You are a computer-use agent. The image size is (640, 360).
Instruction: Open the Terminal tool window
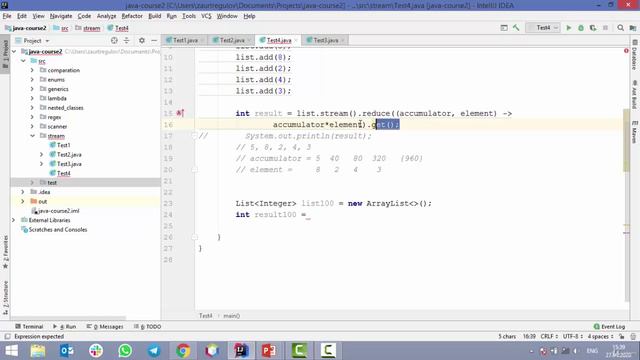[x=29, y=327]
